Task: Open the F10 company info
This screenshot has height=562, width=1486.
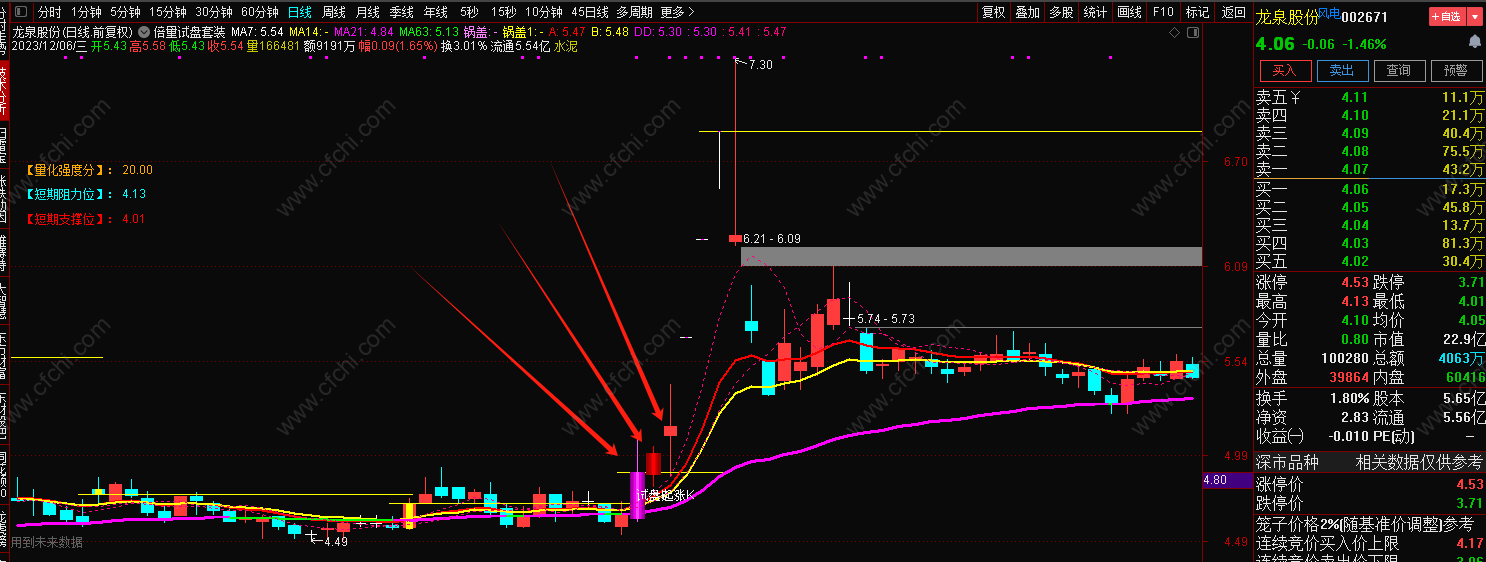Action: coord(1163,12)
